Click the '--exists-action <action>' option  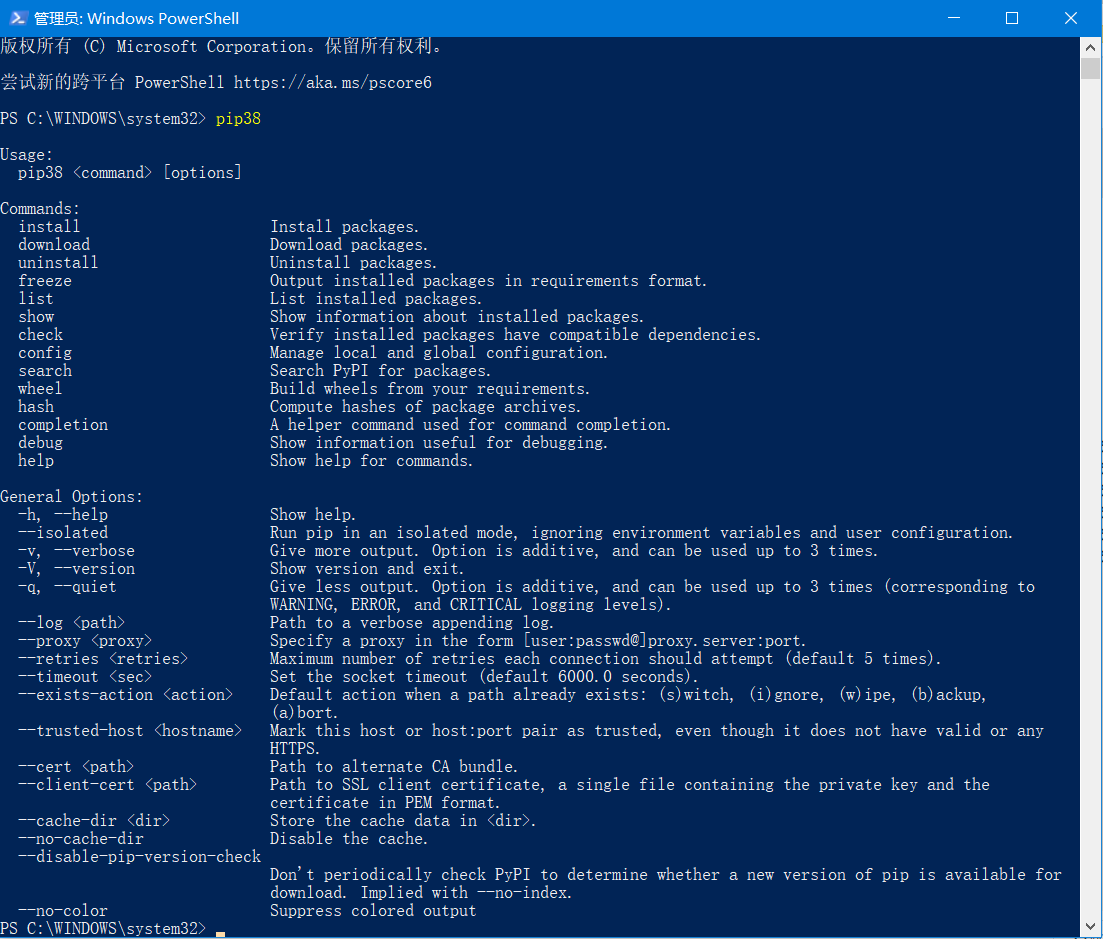pos(126,695)
